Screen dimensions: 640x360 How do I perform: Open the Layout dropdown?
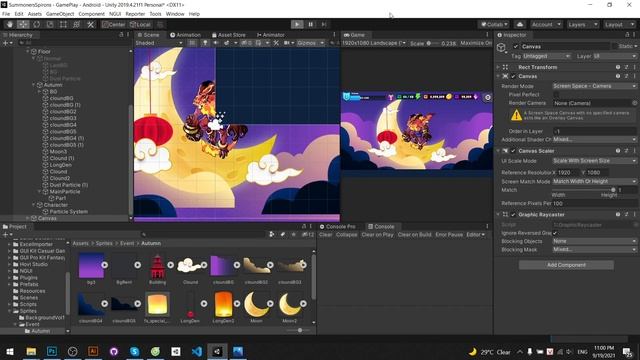[x=619, y=24]
